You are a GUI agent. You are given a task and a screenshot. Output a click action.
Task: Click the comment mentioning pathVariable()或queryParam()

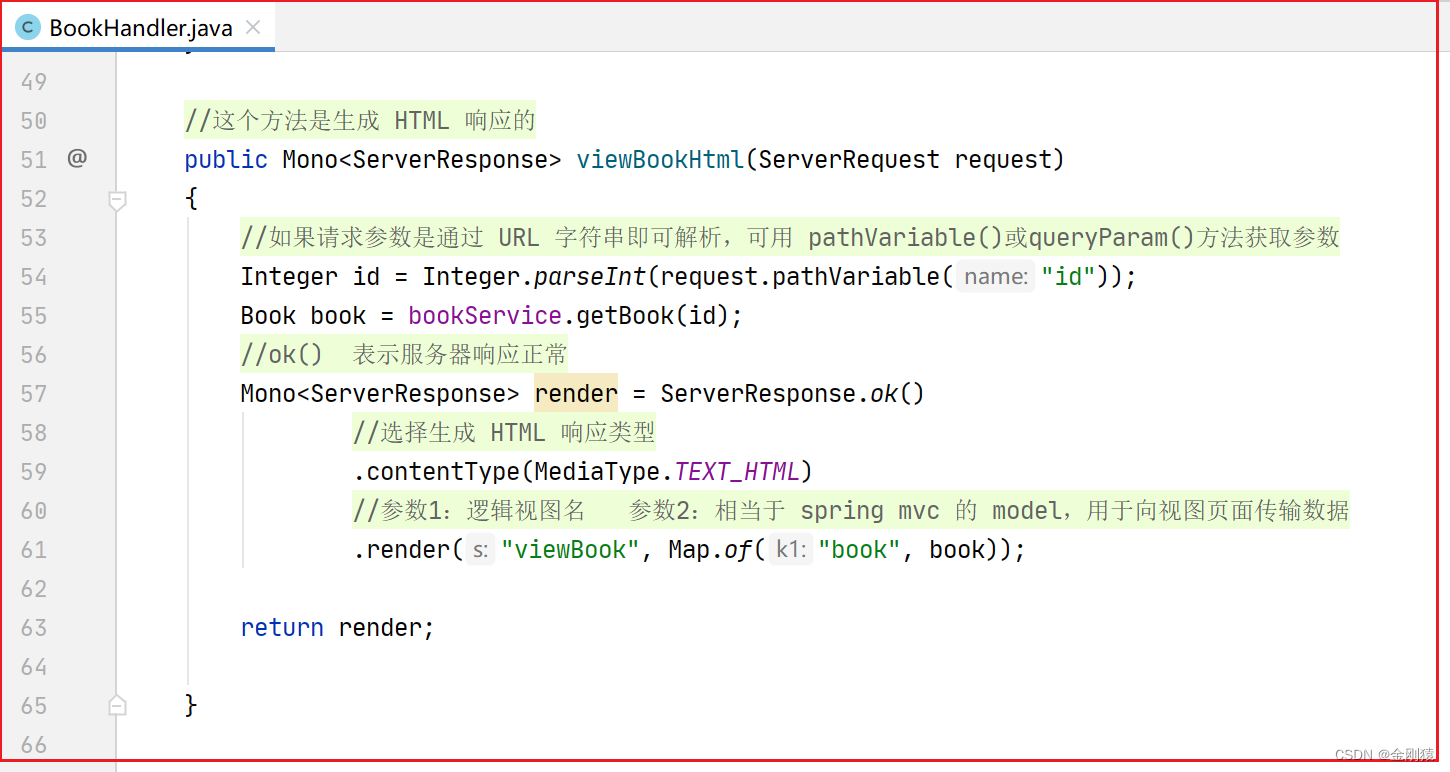[x=790, y=238]
